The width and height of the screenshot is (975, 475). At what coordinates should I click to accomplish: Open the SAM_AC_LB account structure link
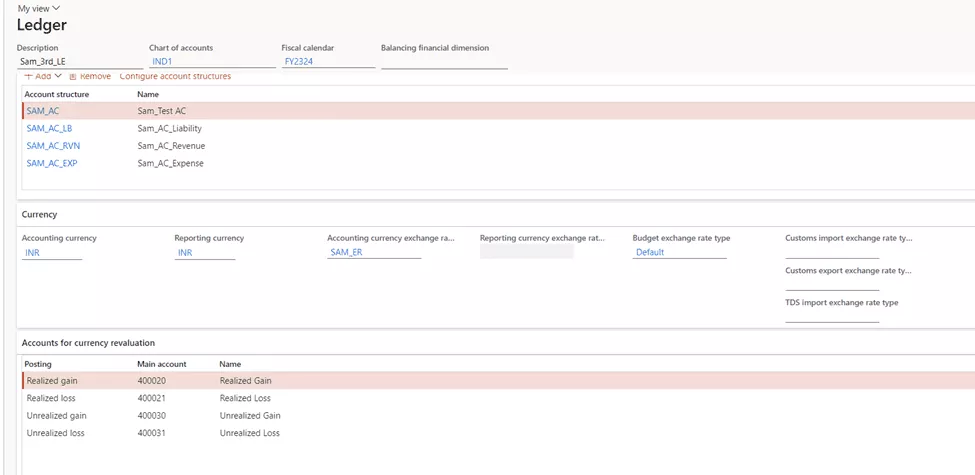click(x=49, y=128)
